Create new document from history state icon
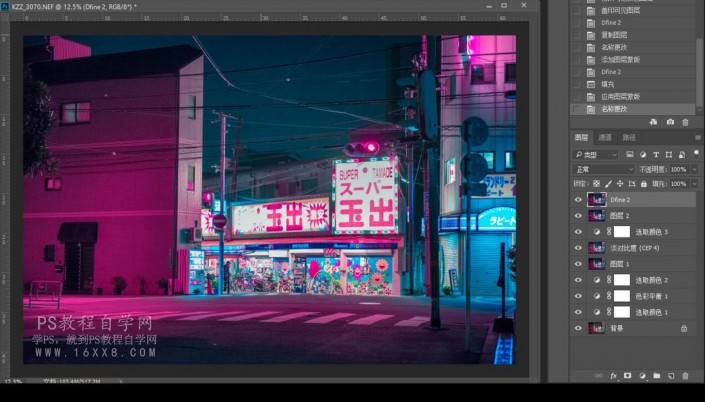The width and height of the screenshot is (705, 402). click(653, 122)
